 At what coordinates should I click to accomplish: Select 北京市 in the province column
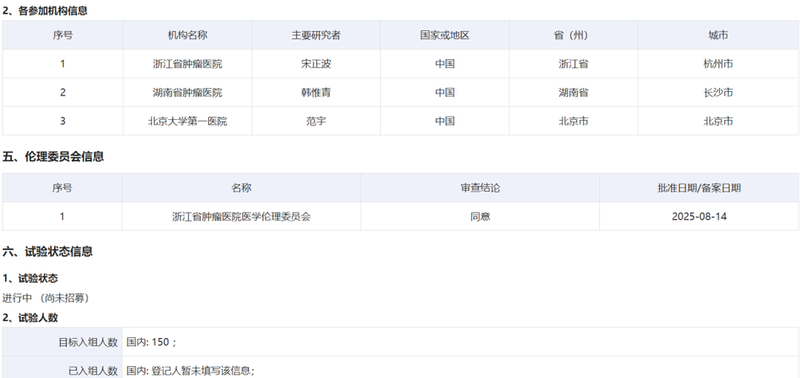[x=573, y=121]
